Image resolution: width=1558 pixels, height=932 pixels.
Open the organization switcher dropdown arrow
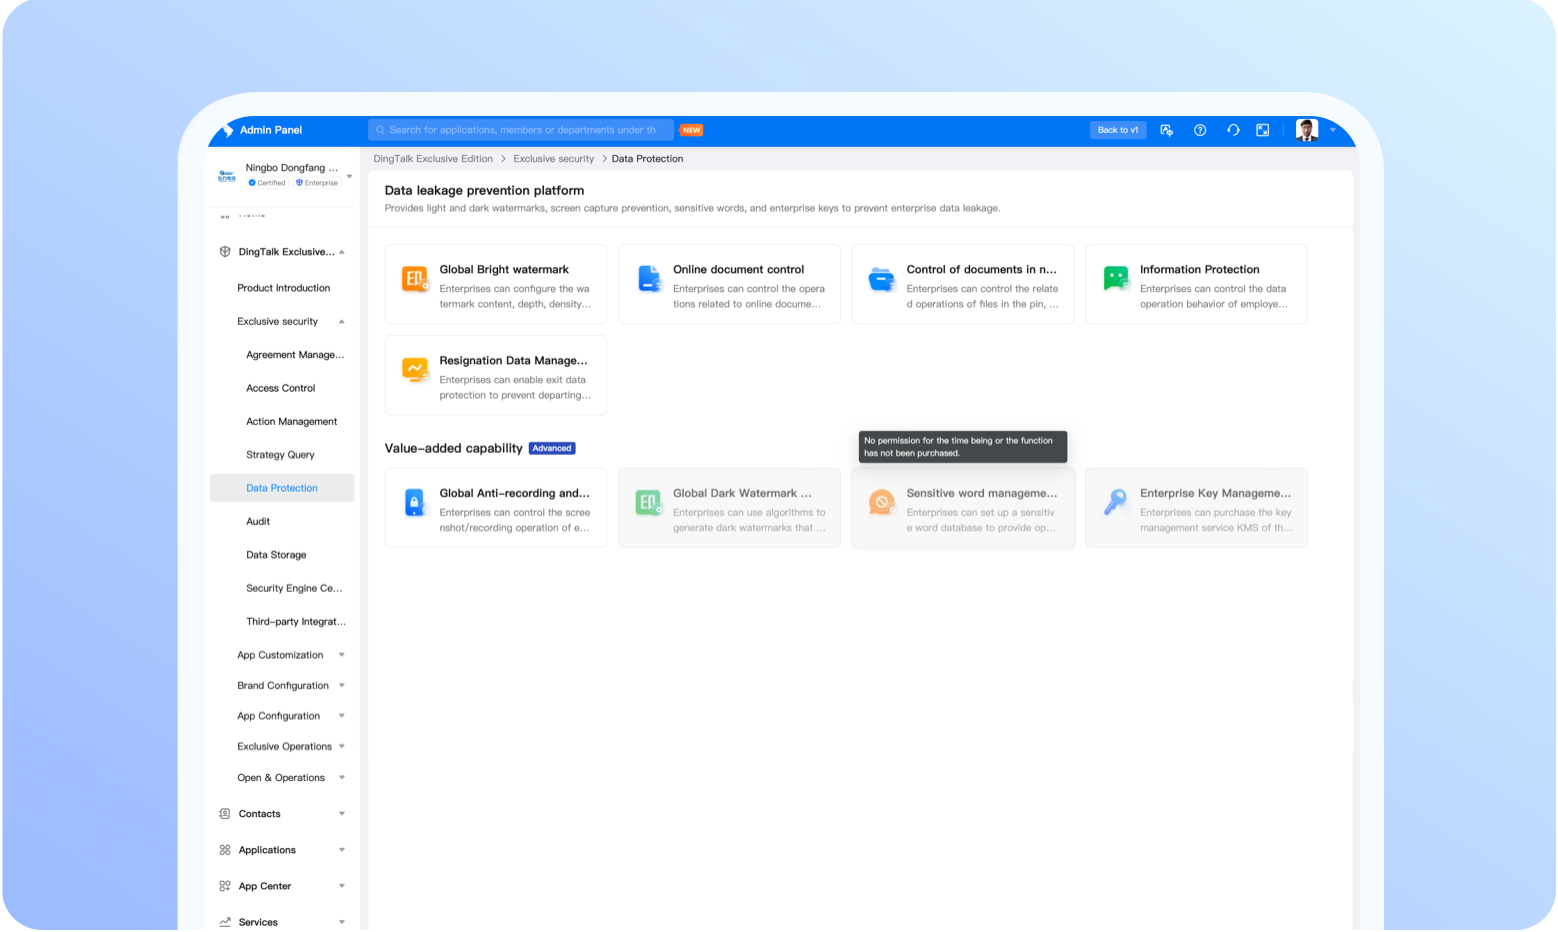349,176
